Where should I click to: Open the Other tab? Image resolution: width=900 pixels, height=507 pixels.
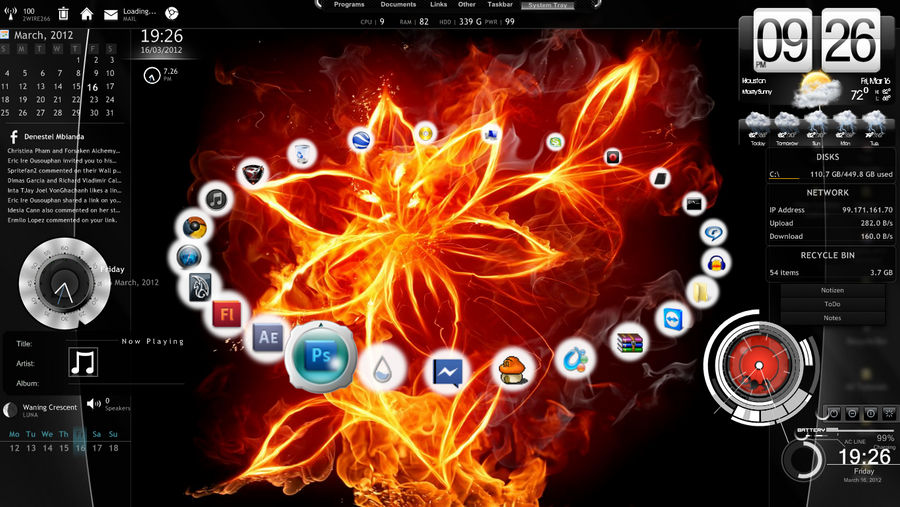pyautogui.click(x=467, y=4)
